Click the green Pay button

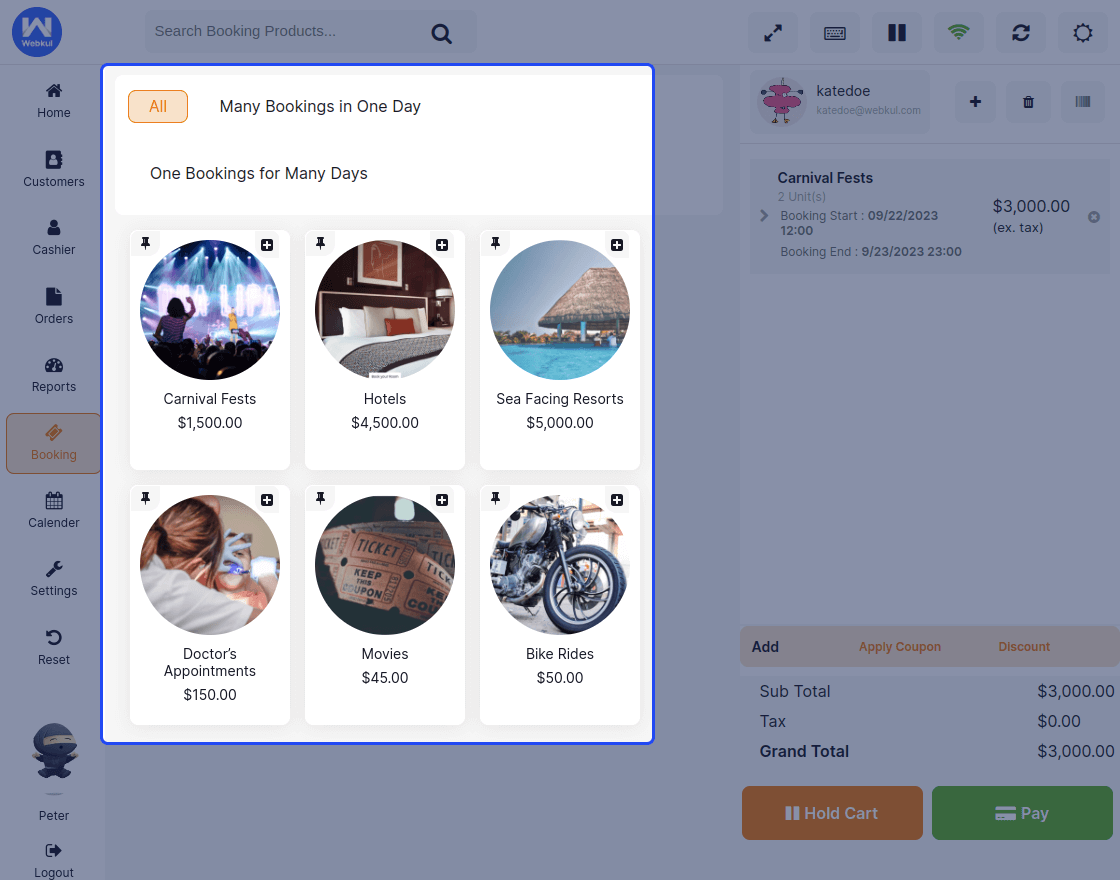pos(1022,813)
